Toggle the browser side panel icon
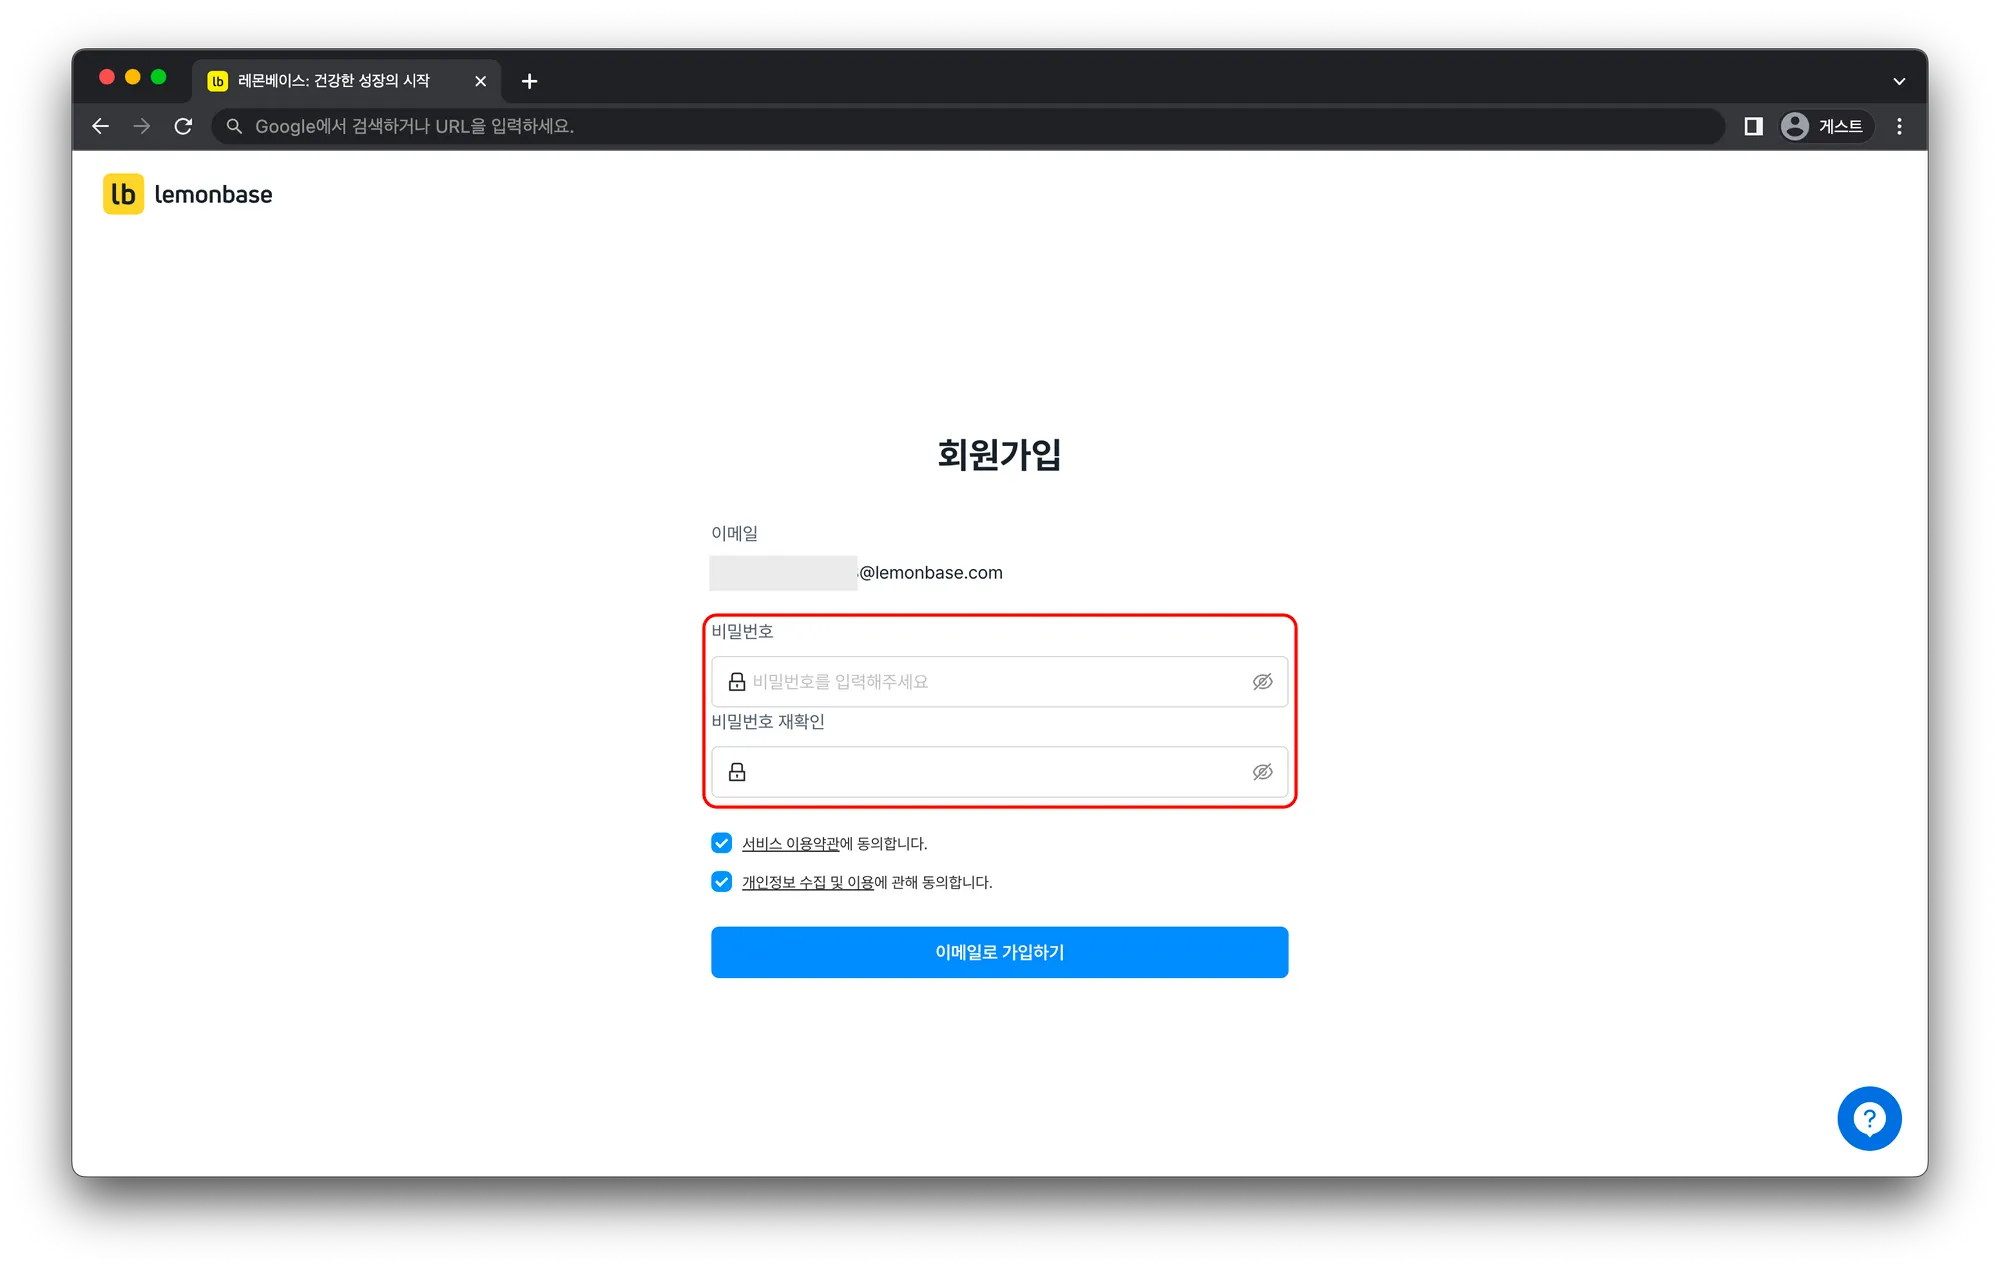The image size is (2000, 1272). coord(1752,126)
